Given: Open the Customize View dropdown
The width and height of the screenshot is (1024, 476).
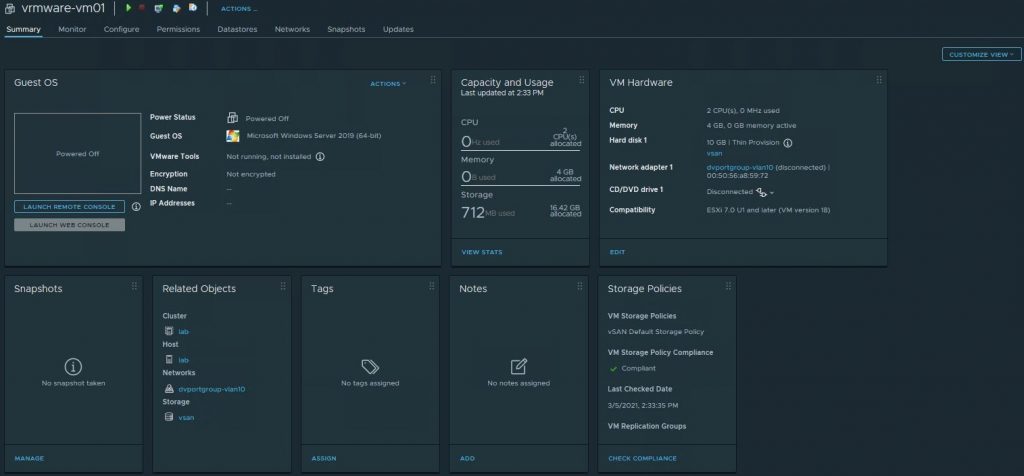Looking at the screenshot, I should coord(982,55).
